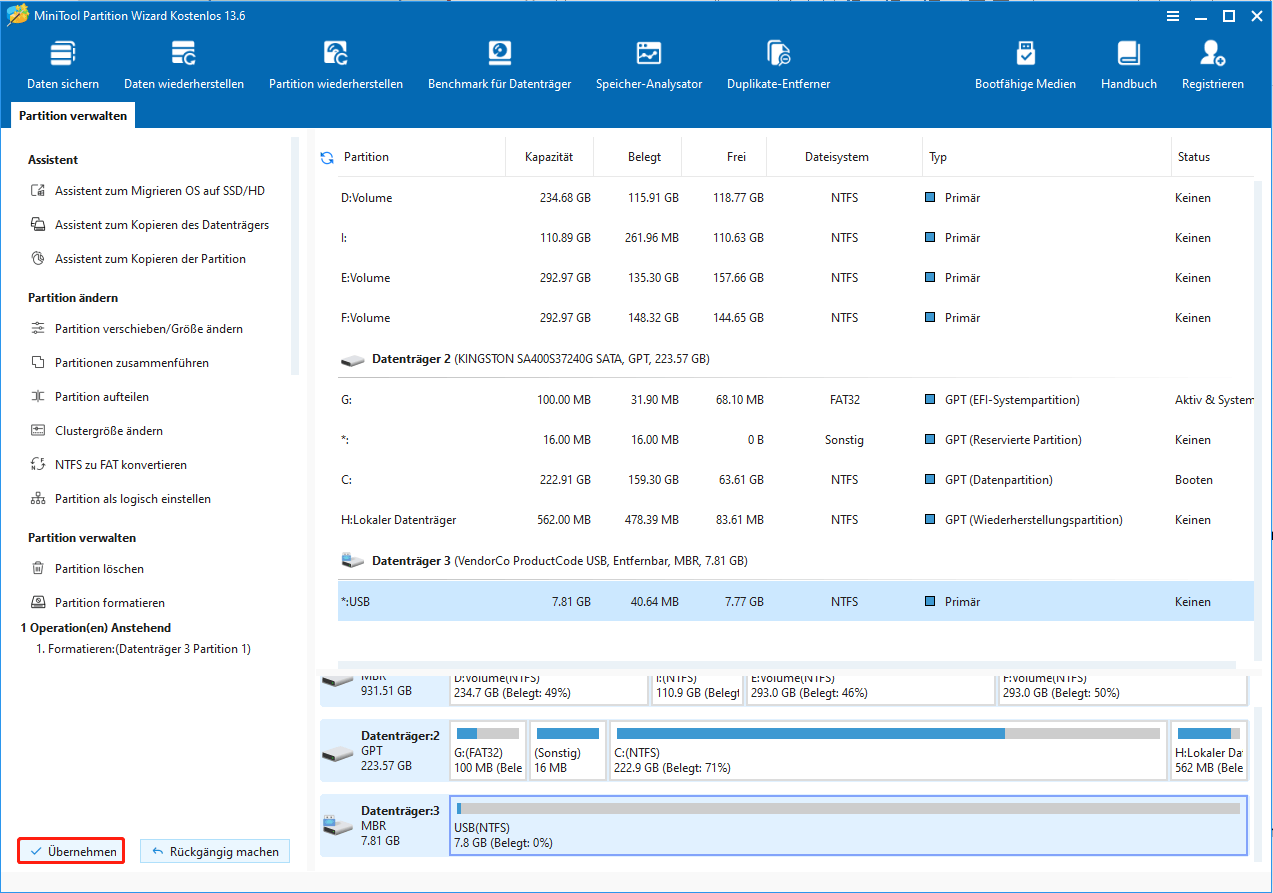Sort by Kapazität column header
Viewport: 1273px width, 893px height.
(x=549, y=157)
